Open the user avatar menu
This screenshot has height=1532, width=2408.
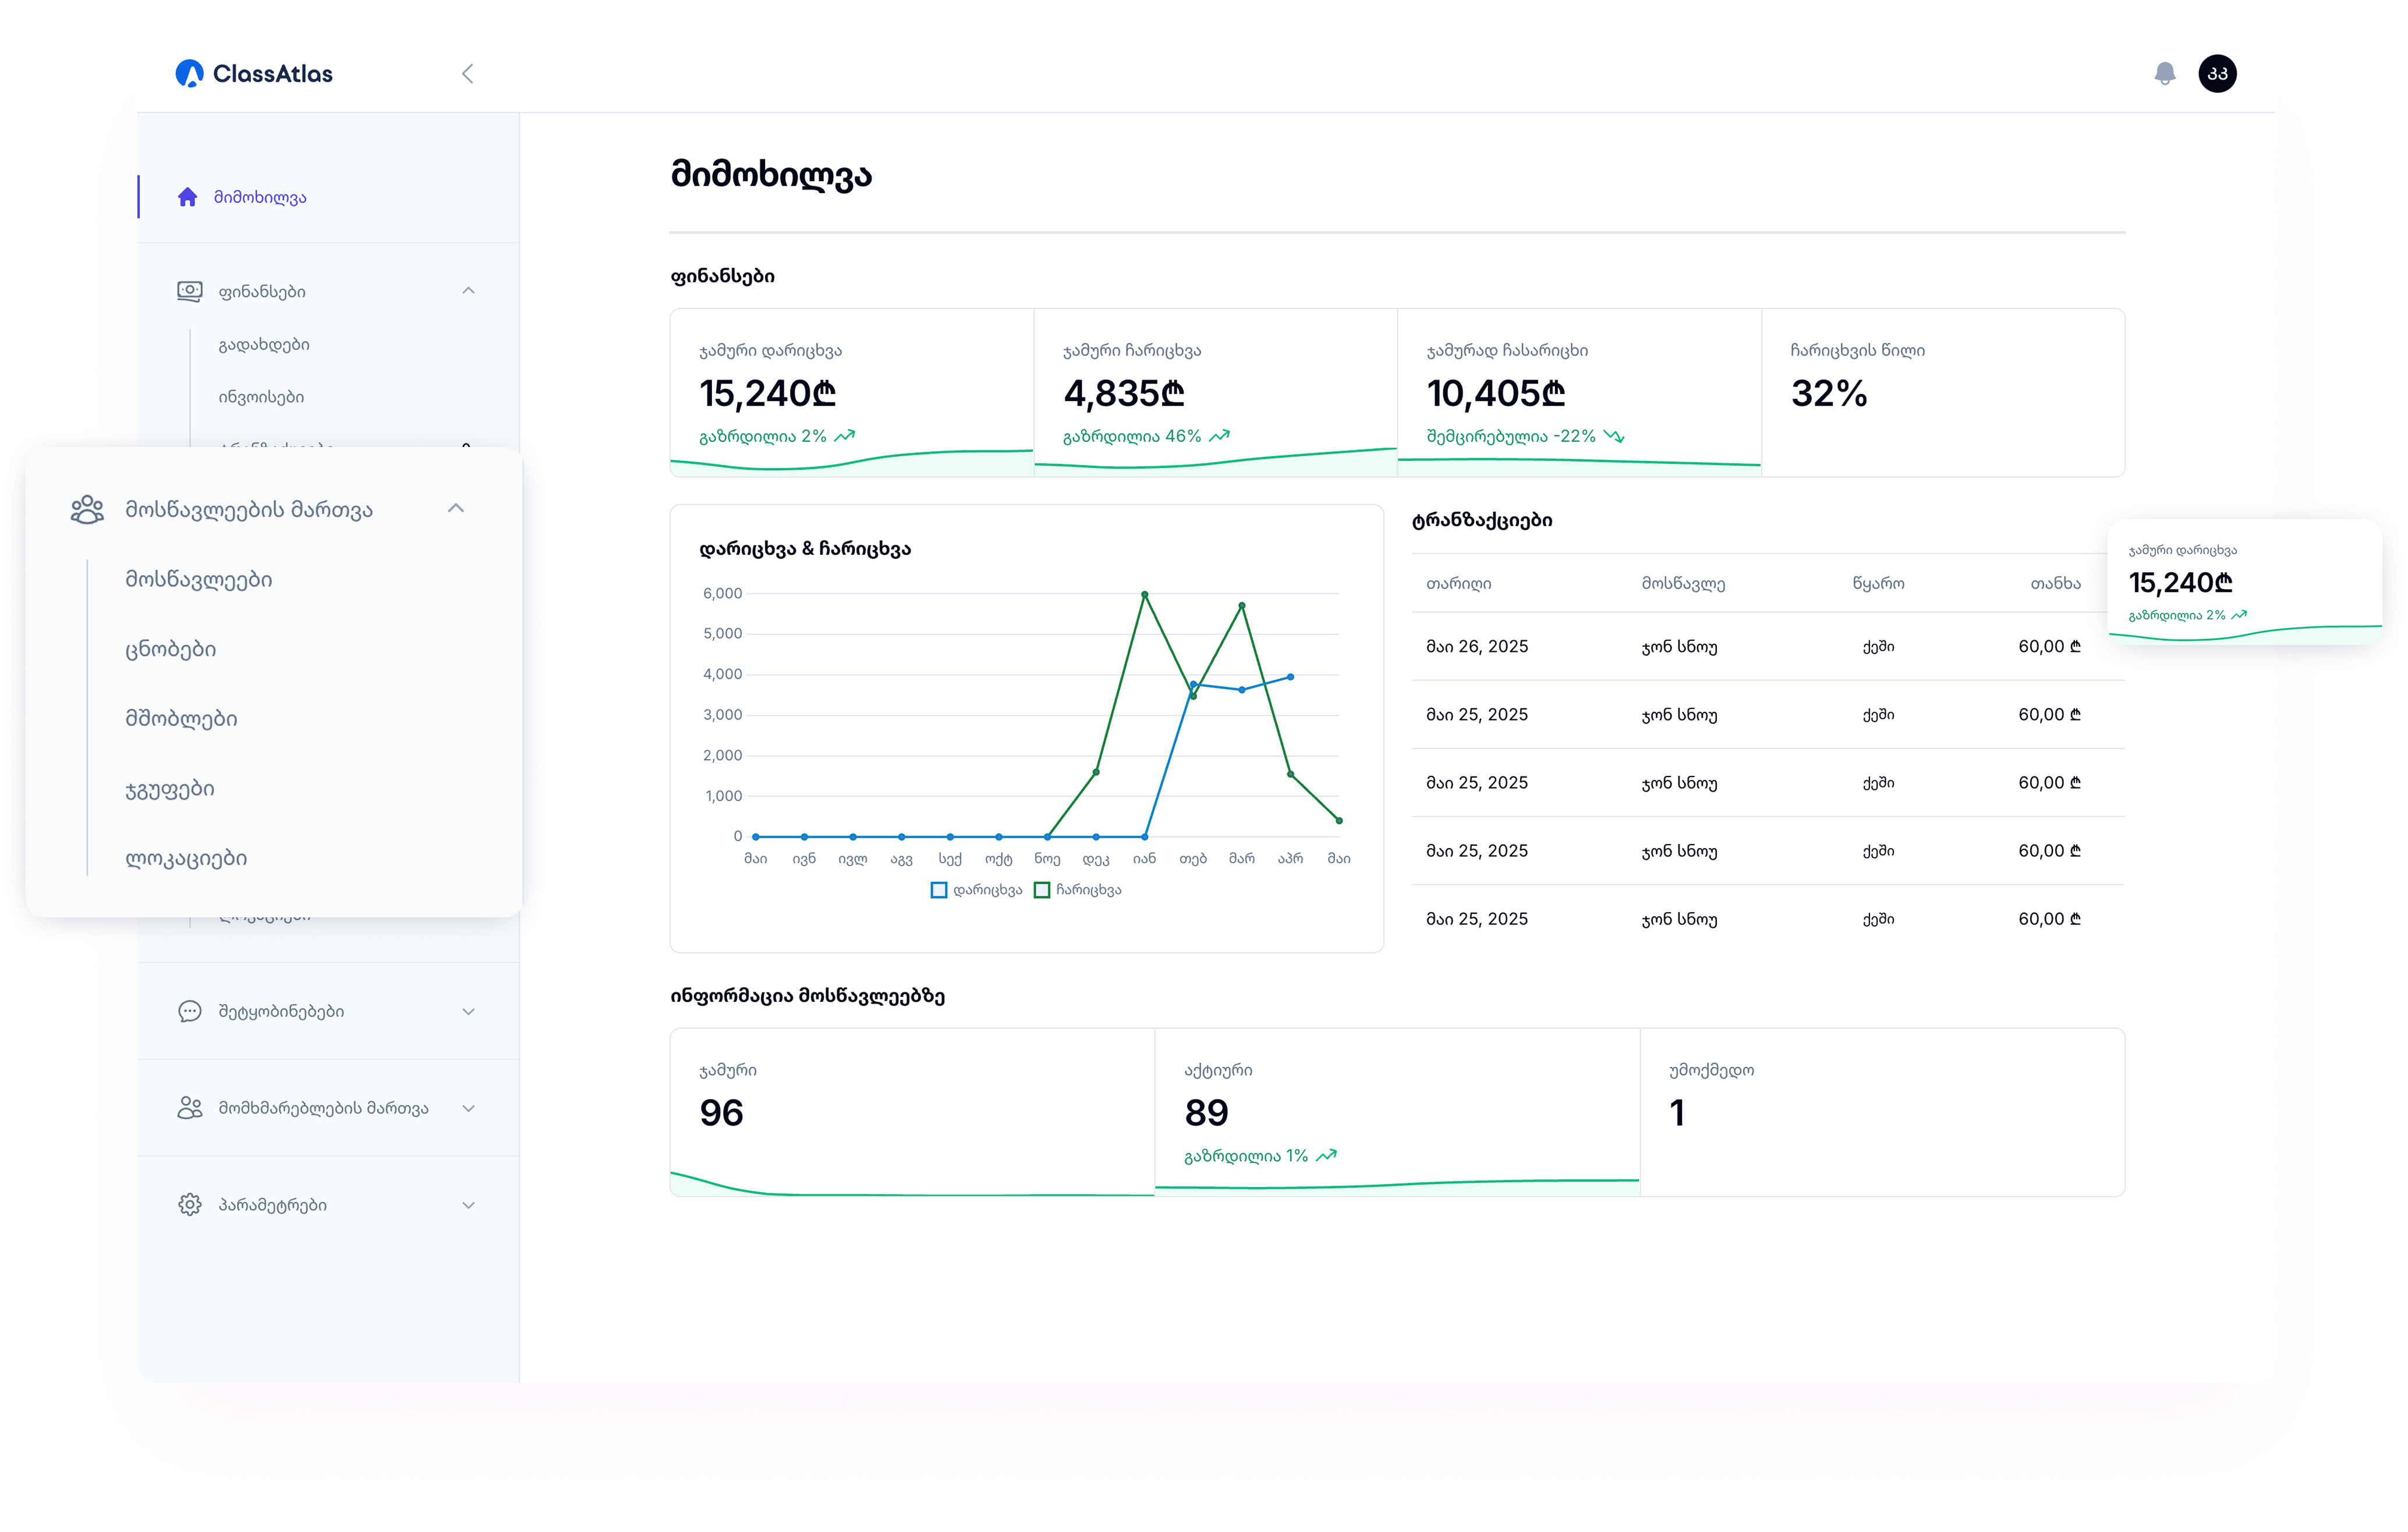[x=2217, y=74]
